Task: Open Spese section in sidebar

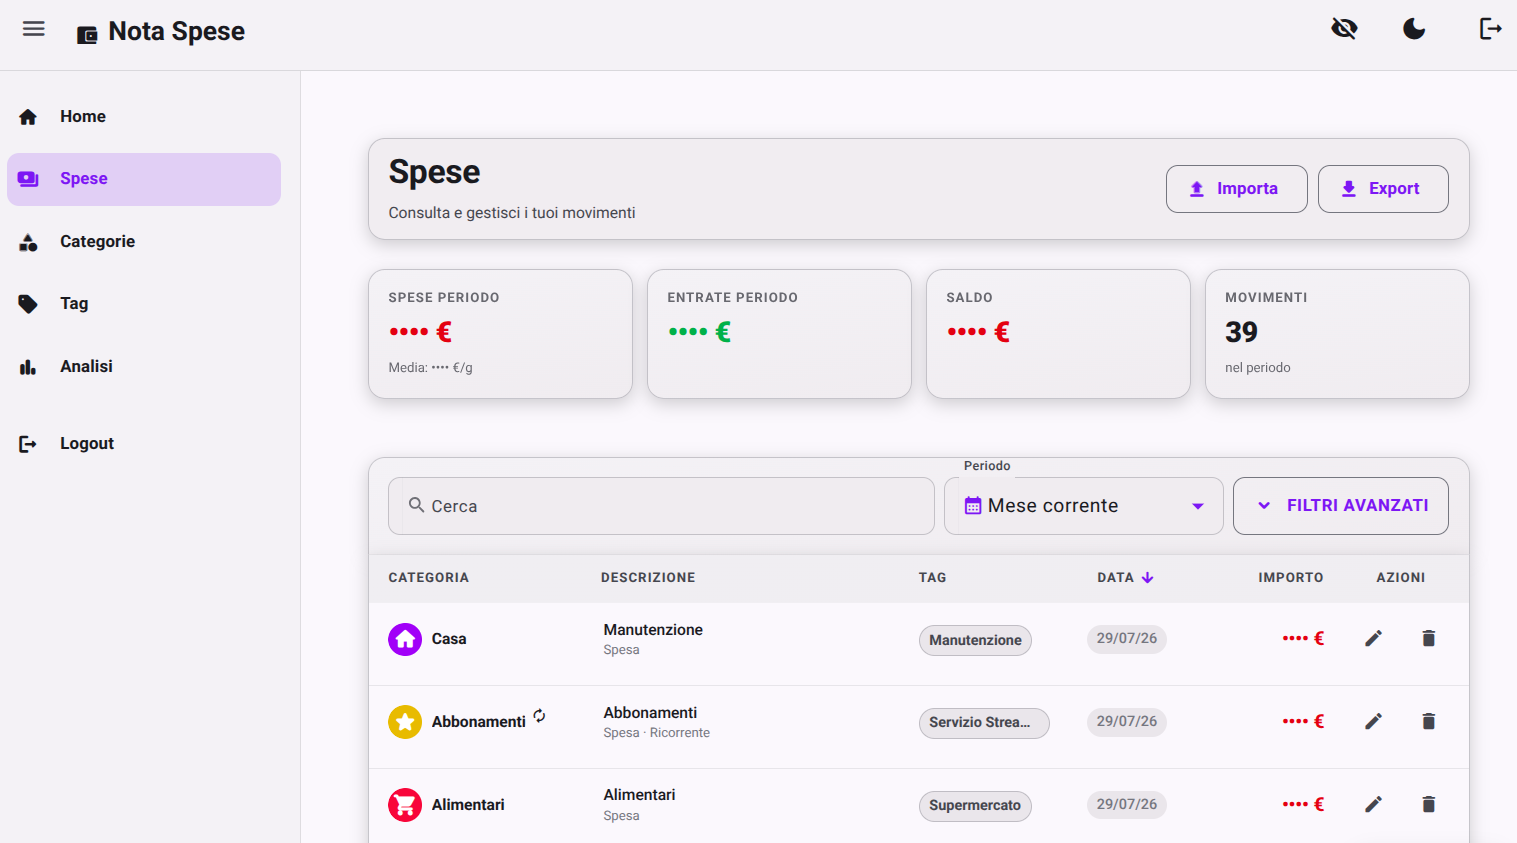Action: [144, 179]
